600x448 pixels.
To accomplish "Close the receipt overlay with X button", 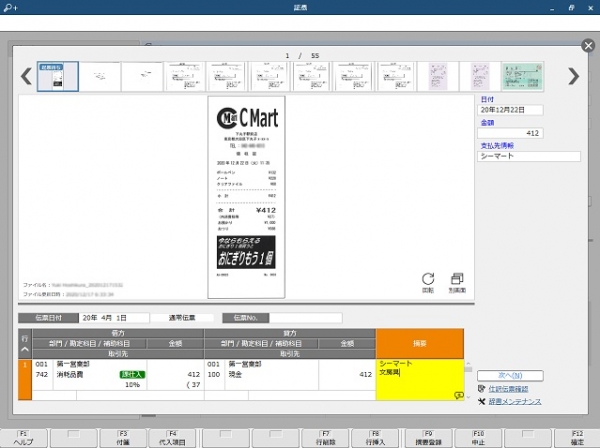I will tap(588, 46).
